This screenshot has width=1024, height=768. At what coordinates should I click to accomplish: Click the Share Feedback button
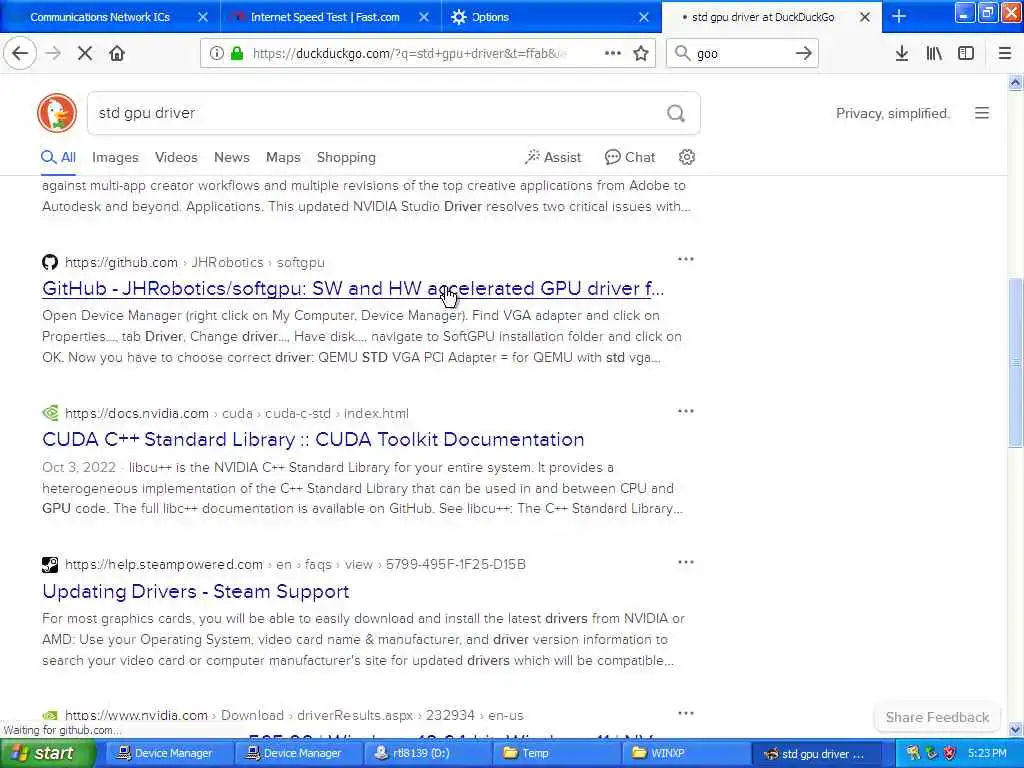pos(937,717)
